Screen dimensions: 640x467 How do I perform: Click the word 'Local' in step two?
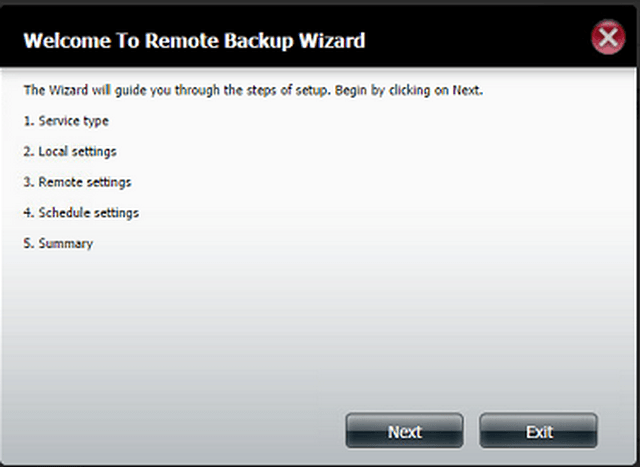[x=53, y=151]
